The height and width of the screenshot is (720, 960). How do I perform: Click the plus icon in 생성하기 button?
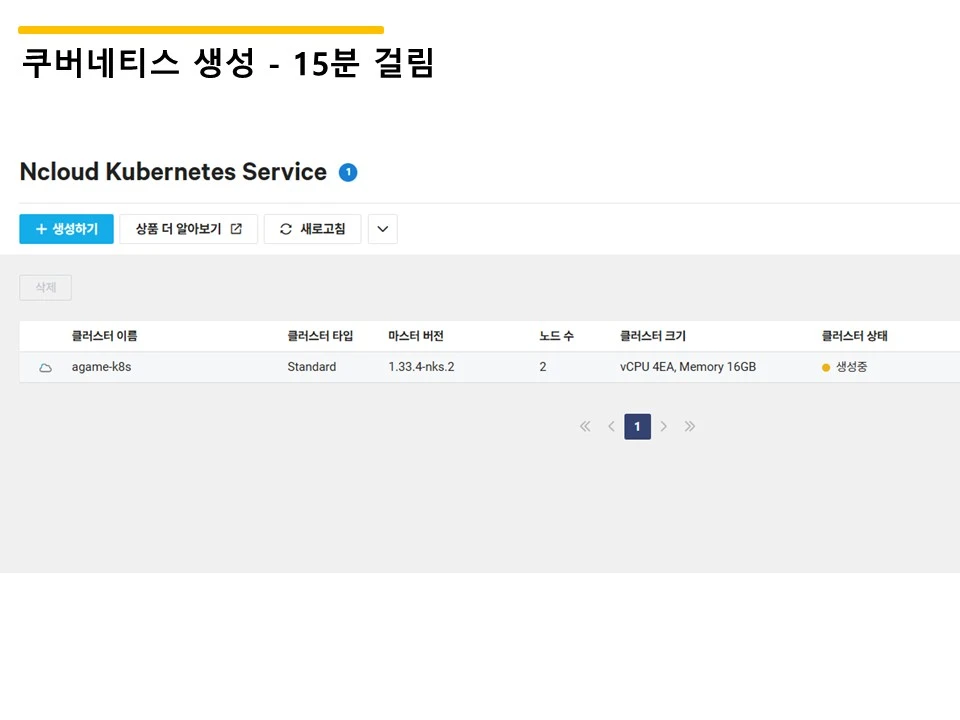tap(41, 229)
